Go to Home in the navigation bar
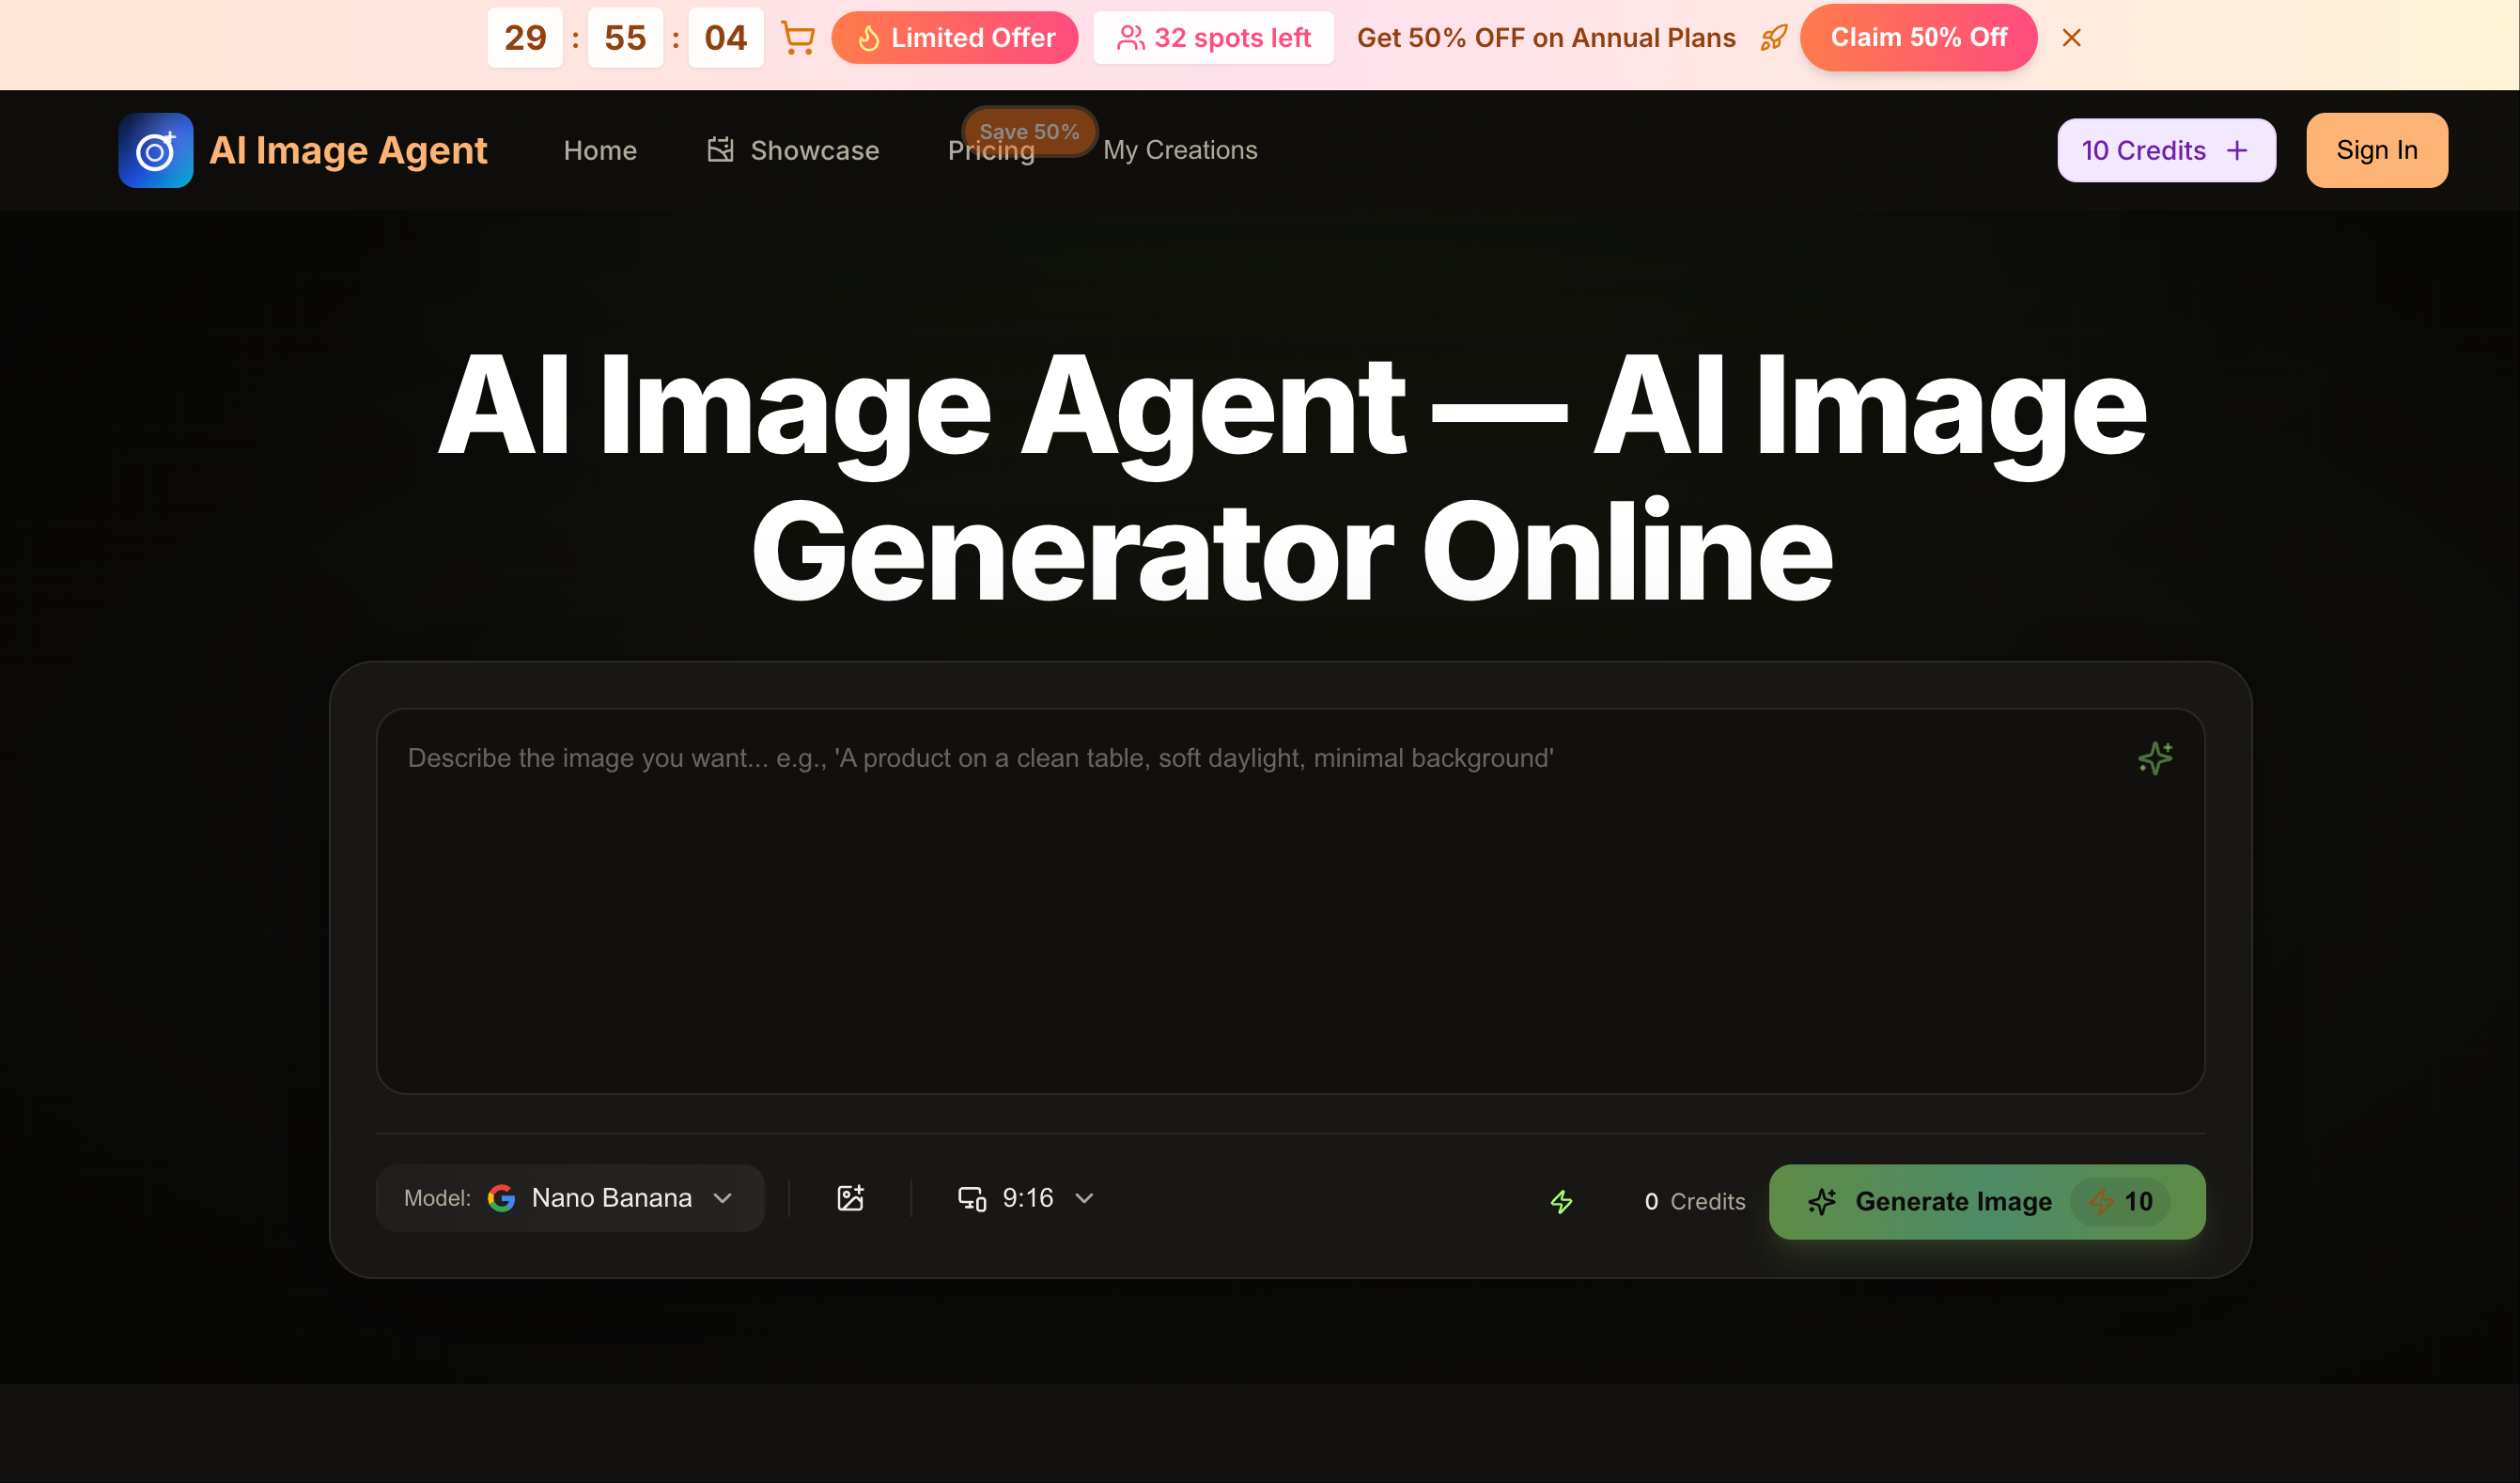 click(x=600, y=149)
